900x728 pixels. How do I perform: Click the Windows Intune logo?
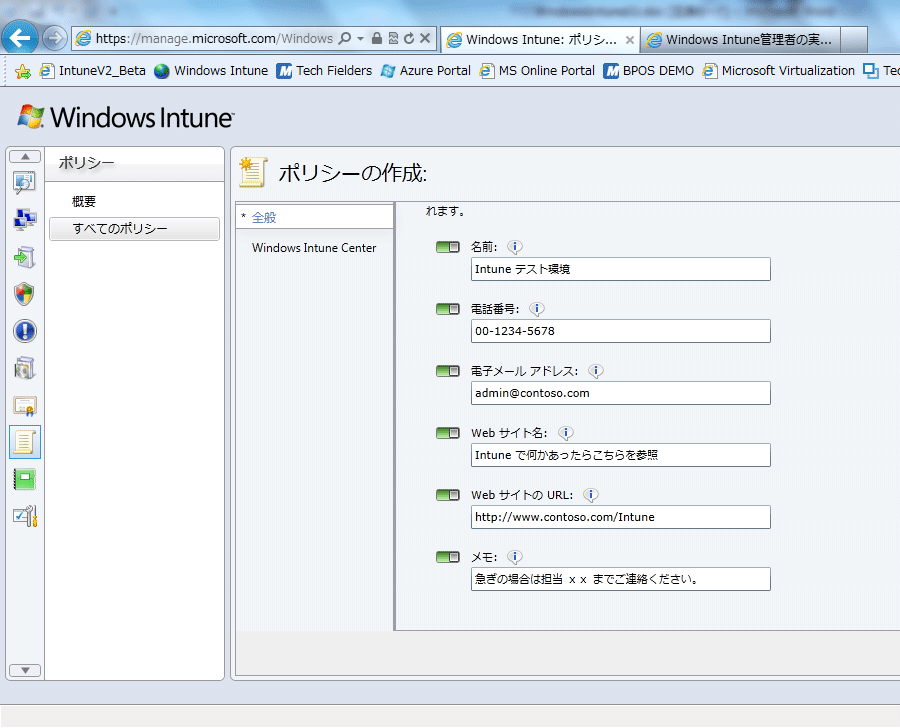pyautogui.click(x=126, y=117)
